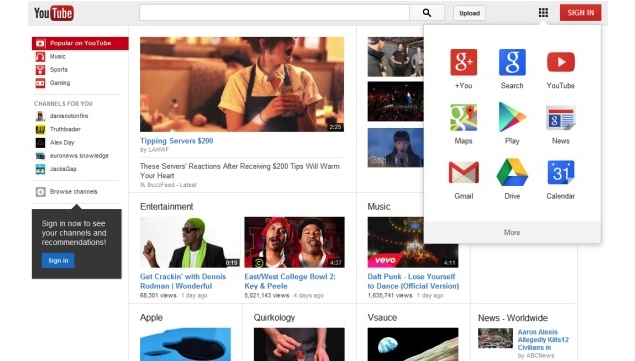
Task: Open the Gmail app icon
Action: click(x=463, y=172)
